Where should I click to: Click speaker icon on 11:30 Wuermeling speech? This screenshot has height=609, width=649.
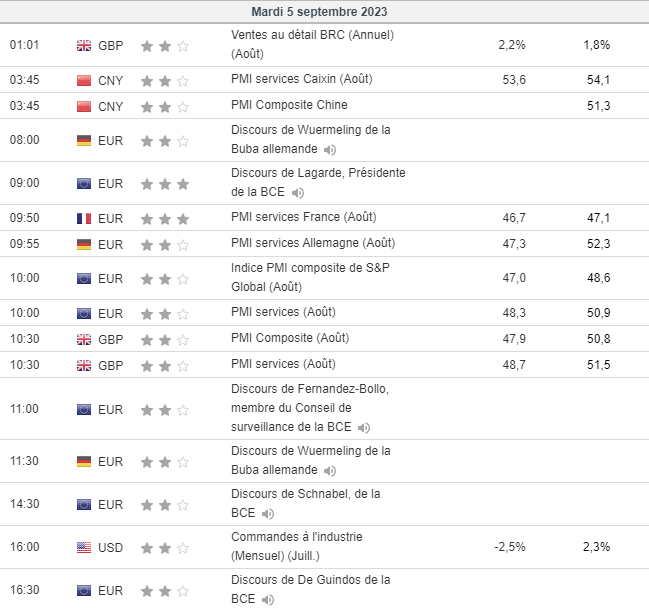[x=329, y=471]
